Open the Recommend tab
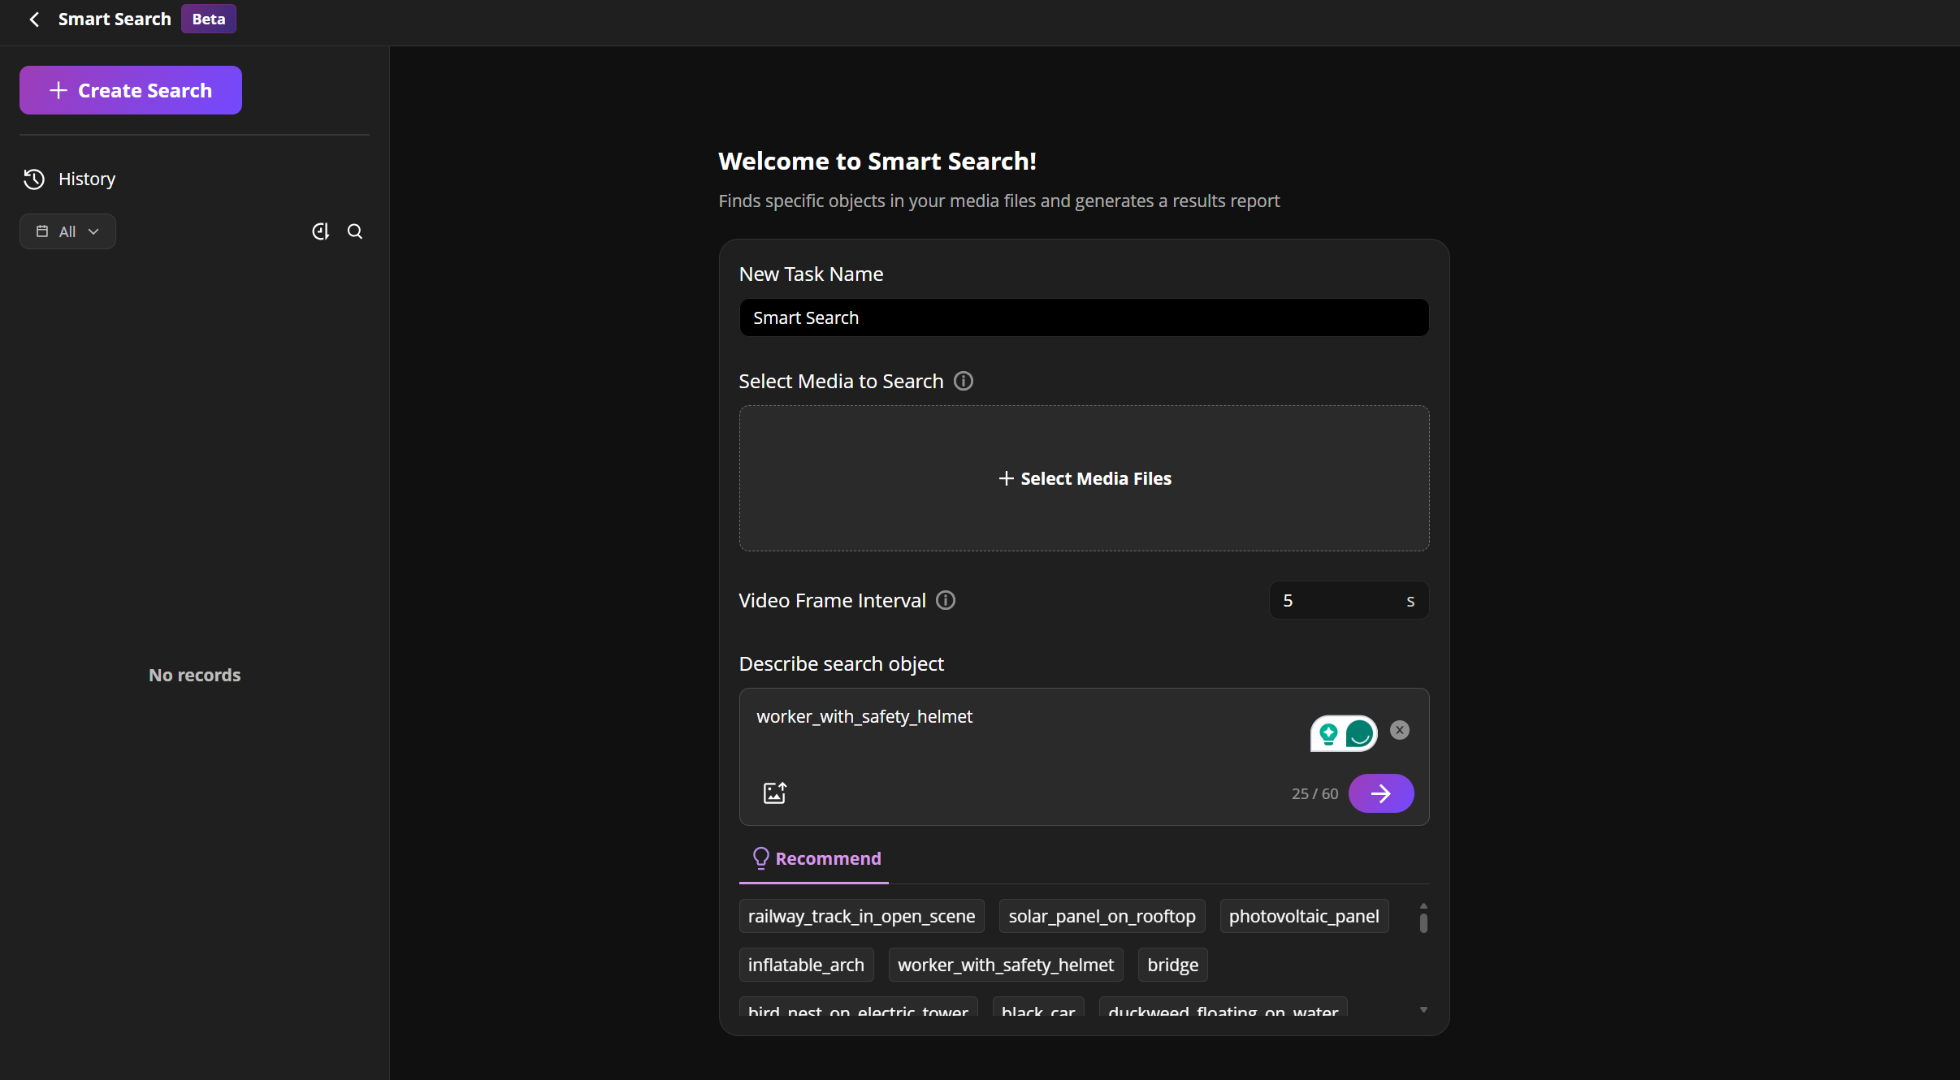1960x1080 pixels. (815, 858)
